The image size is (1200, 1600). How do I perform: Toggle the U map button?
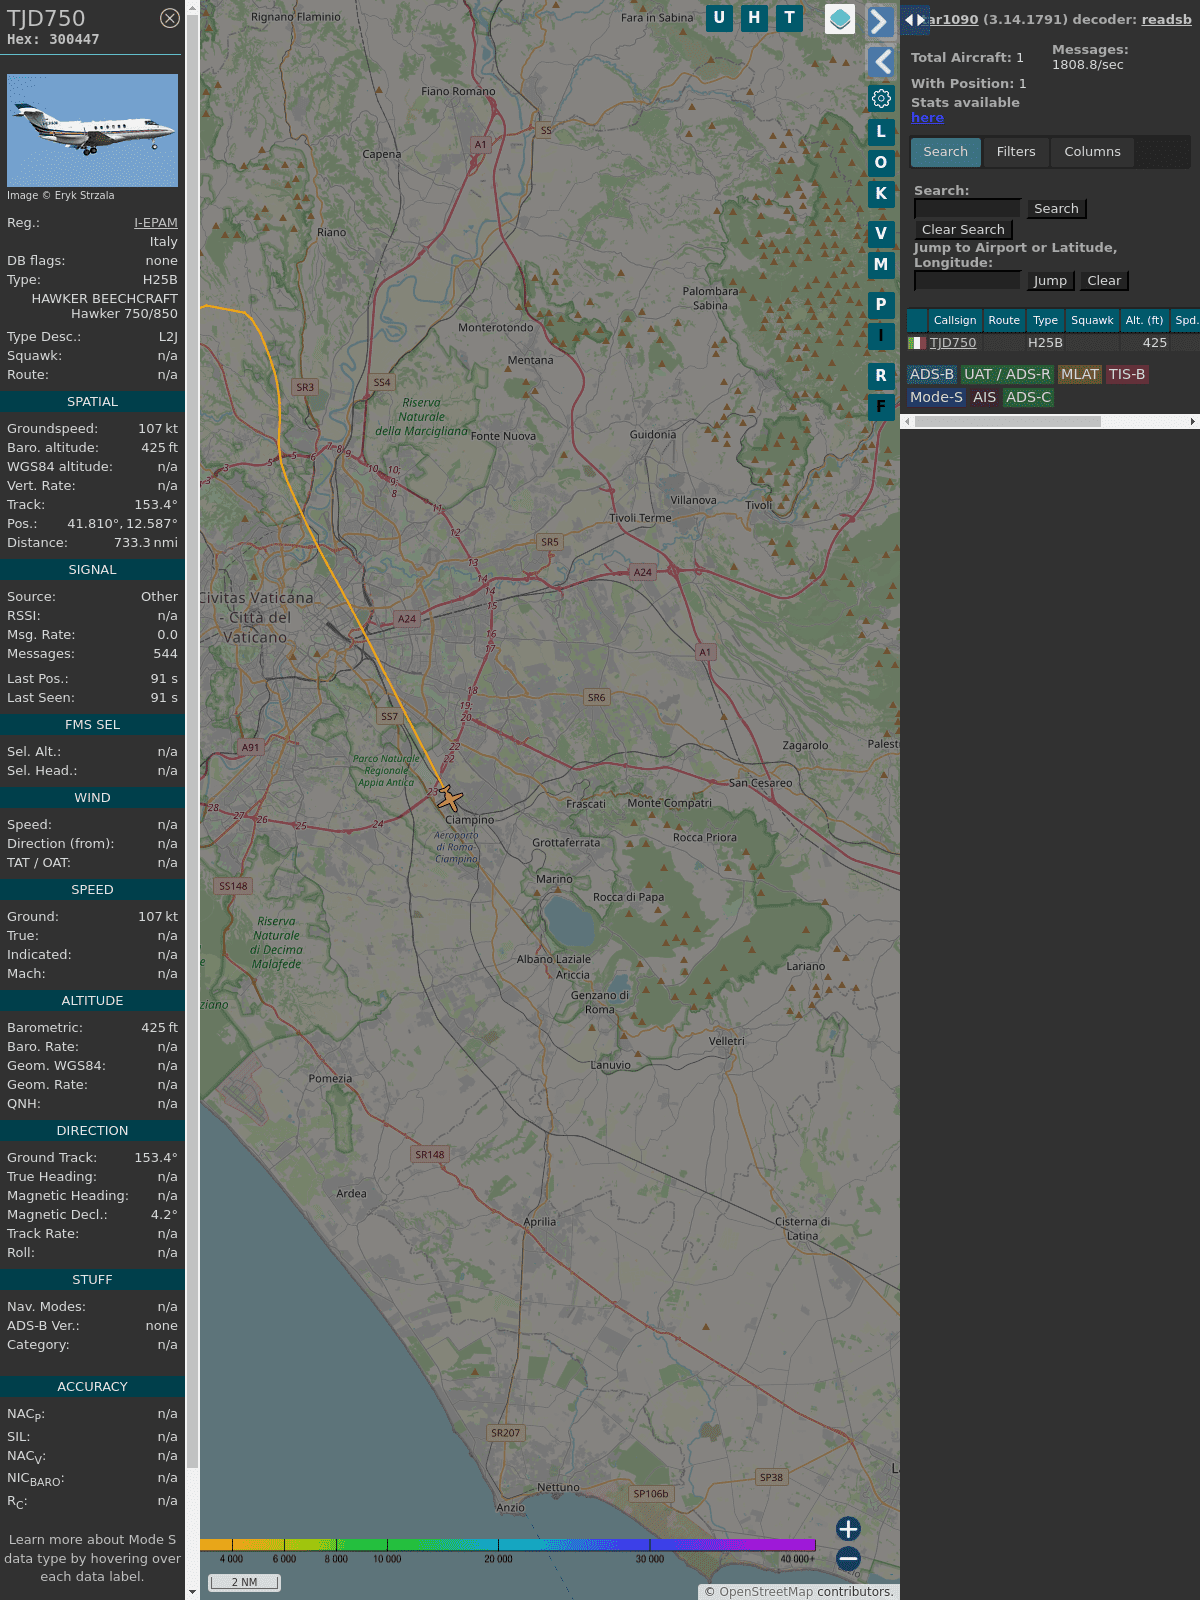click(719, 18)
